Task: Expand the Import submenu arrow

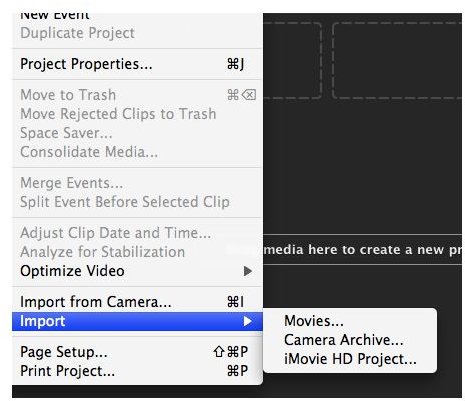Action: pyautogui.click(x=247, y=321)
